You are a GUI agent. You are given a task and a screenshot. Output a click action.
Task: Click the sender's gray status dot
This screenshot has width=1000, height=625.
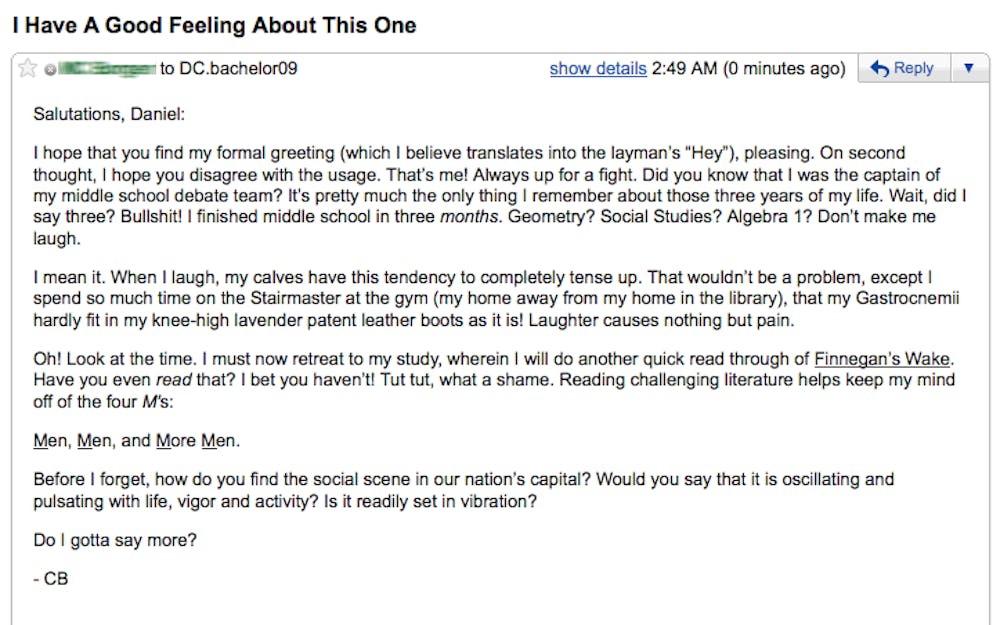(x=50, y=70)
